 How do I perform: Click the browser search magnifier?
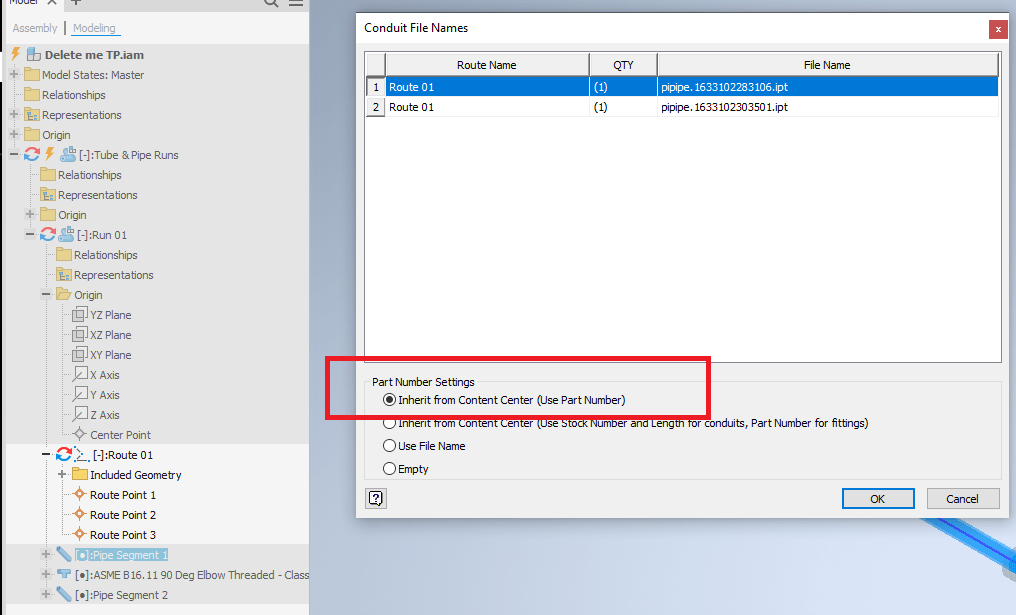pos(270,4)
